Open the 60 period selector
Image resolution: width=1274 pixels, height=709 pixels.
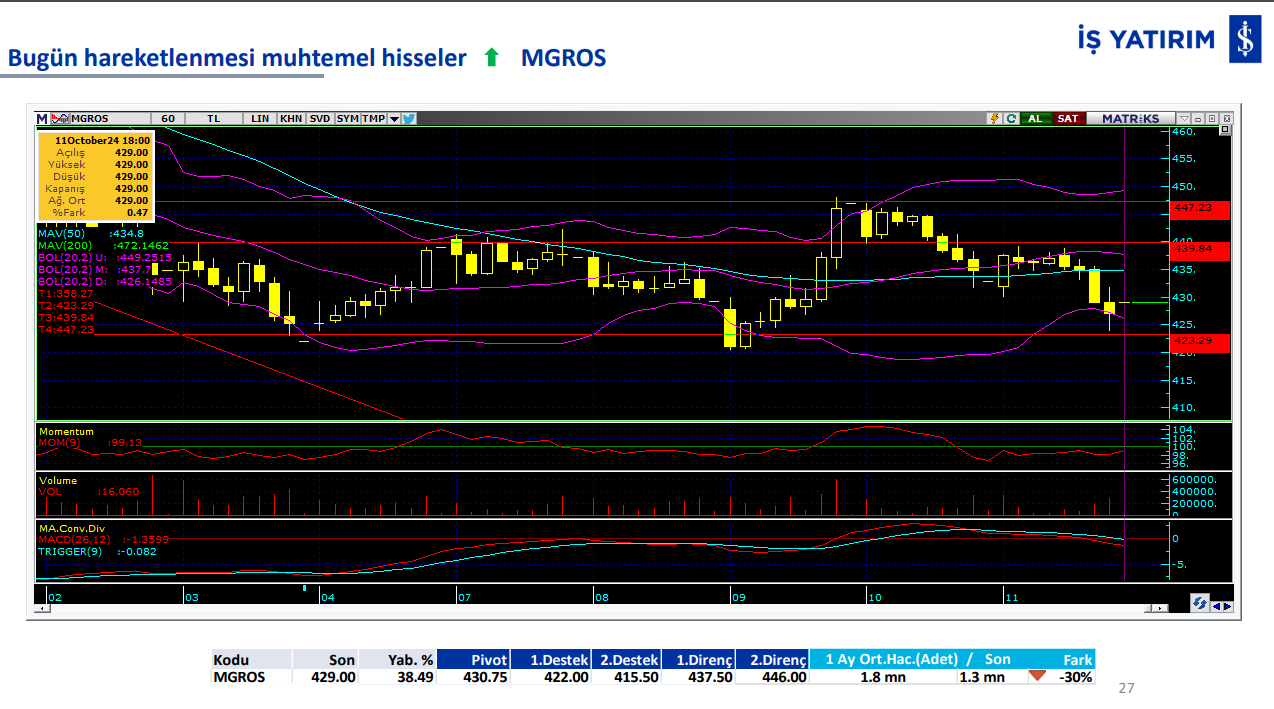tap(168, 118)
